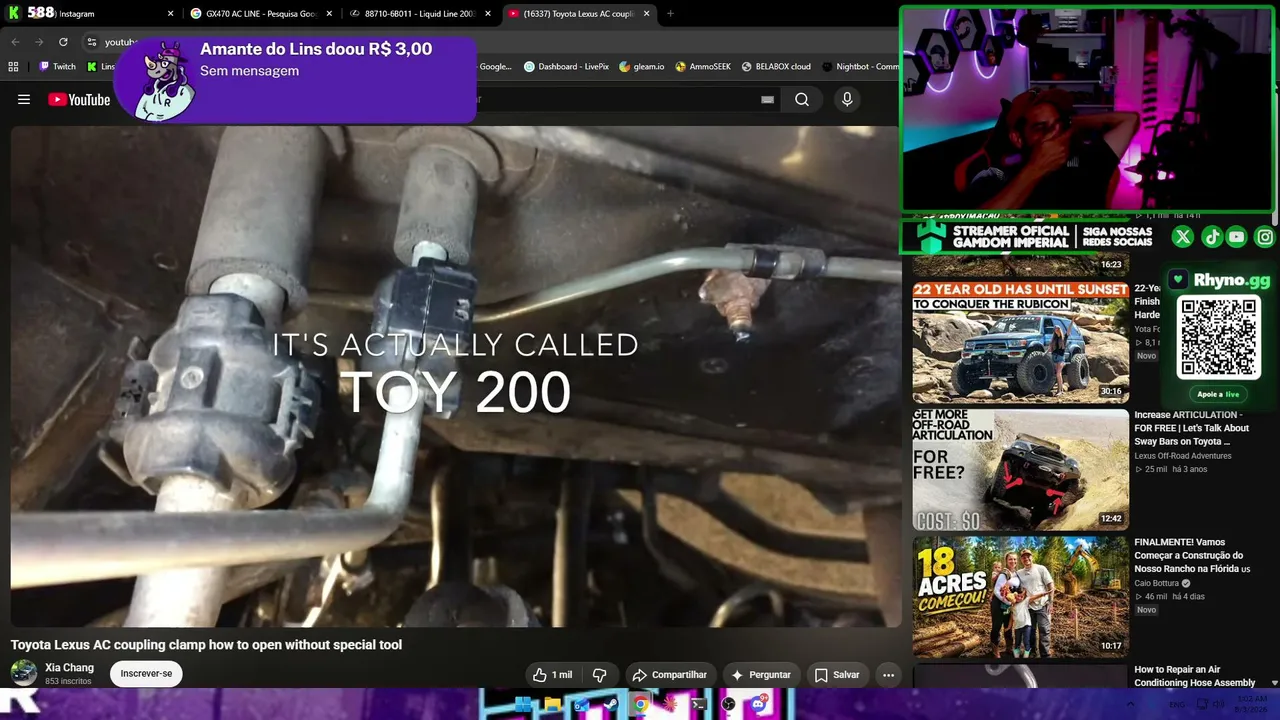This screenshot has width=1280, height=720.
Task: Click the video player showing TOY 200
Action: pos(456,376)
